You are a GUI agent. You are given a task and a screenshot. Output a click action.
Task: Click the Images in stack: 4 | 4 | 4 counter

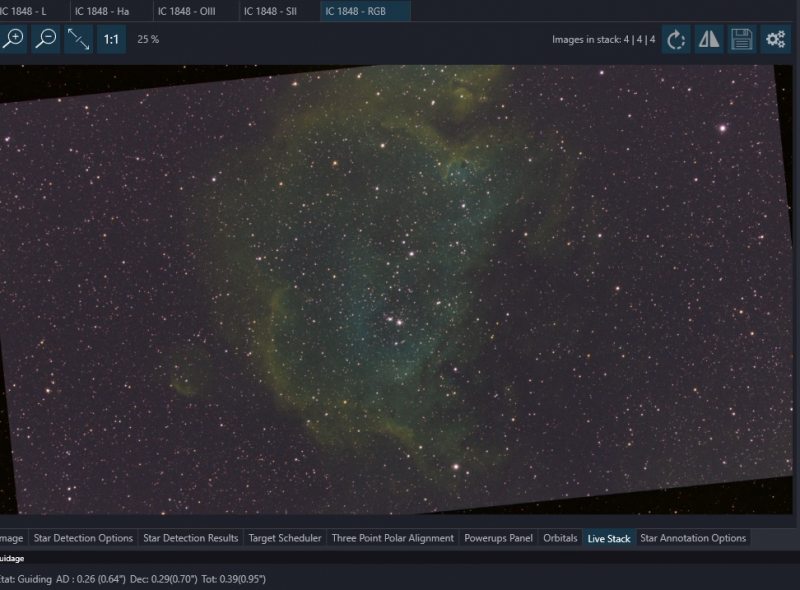[x=603, y=39]
